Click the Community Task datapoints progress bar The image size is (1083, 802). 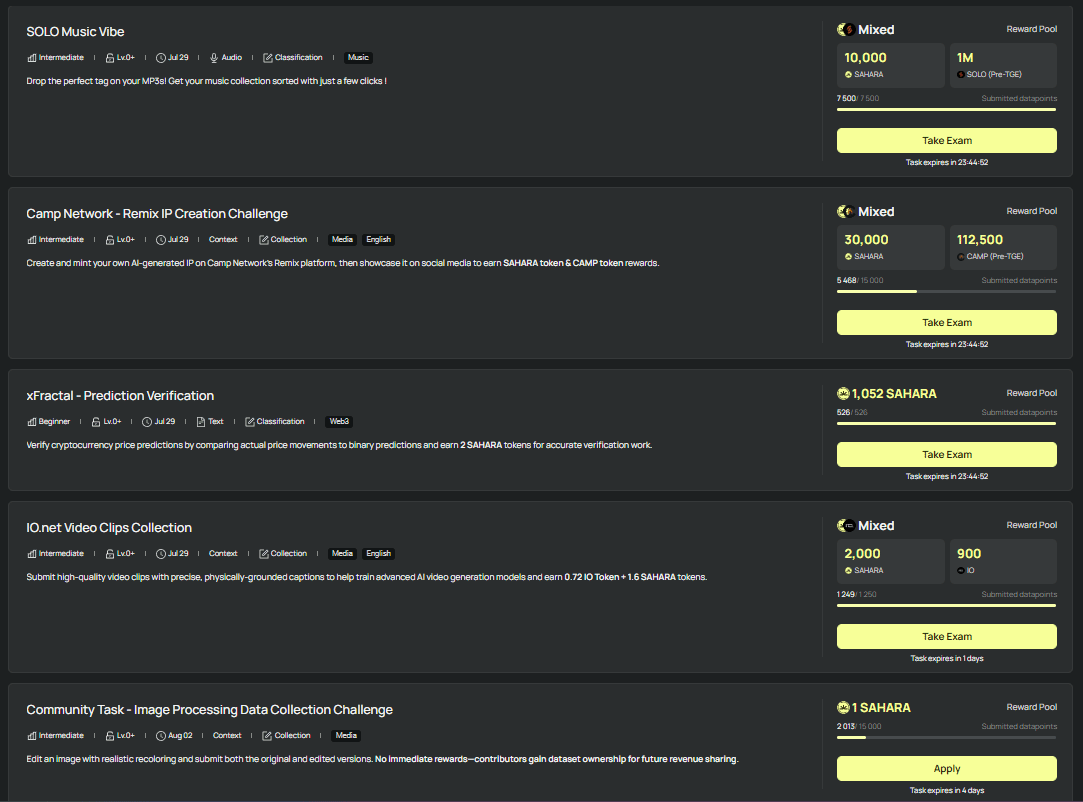coord(946,738)
